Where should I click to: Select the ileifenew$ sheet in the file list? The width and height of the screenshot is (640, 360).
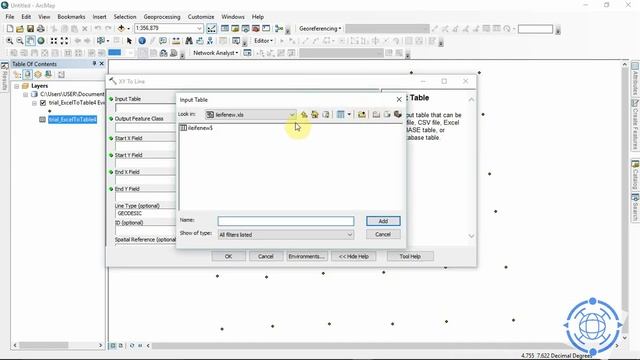pyautogui.click(x=196, y=128)
